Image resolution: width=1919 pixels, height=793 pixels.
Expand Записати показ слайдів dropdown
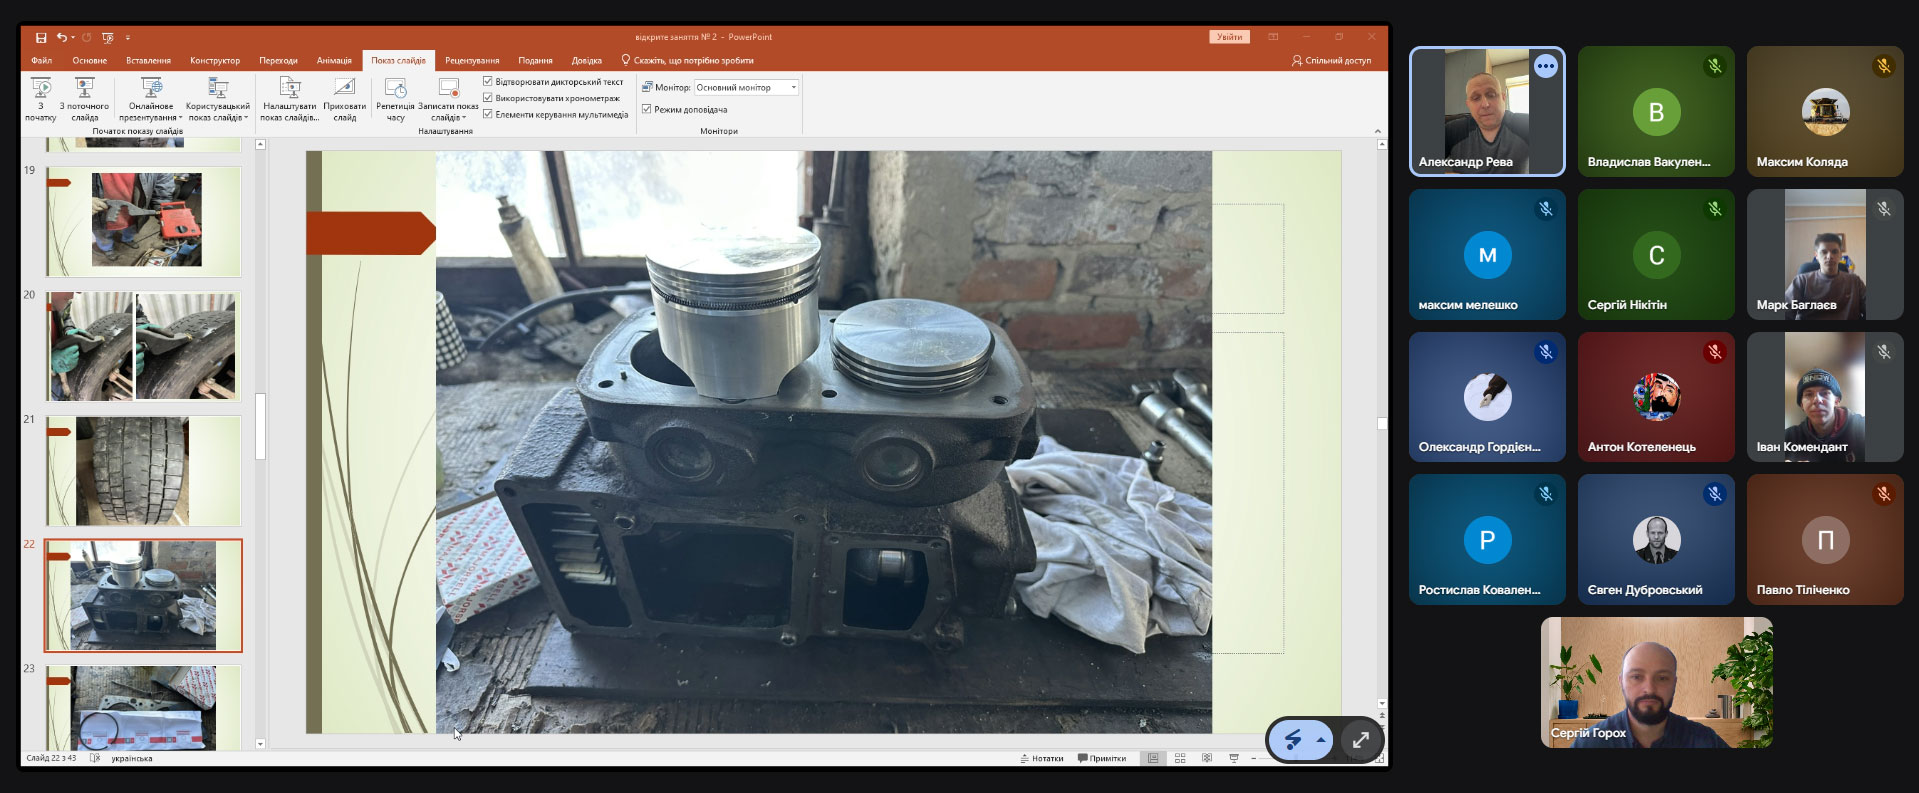point(448,117)
